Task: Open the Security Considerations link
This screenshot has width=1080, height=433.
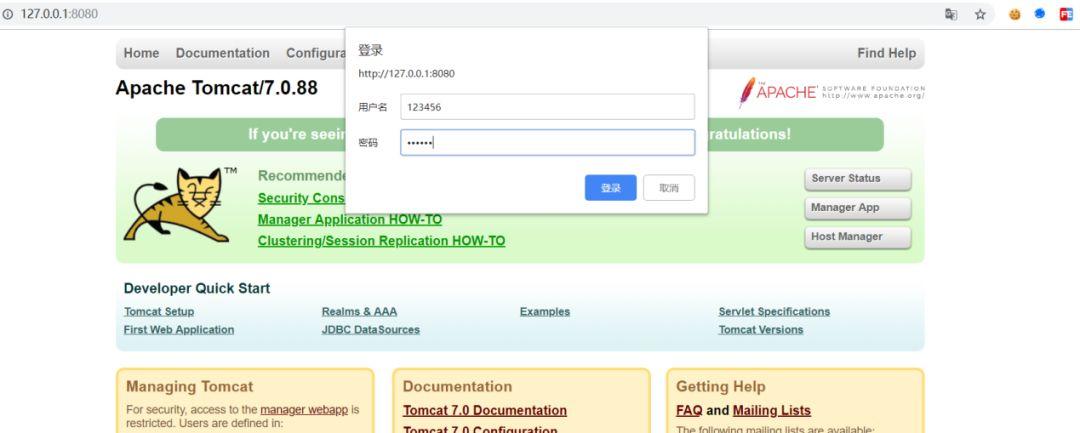Action: pyautogui.click(x=301, y=198)
